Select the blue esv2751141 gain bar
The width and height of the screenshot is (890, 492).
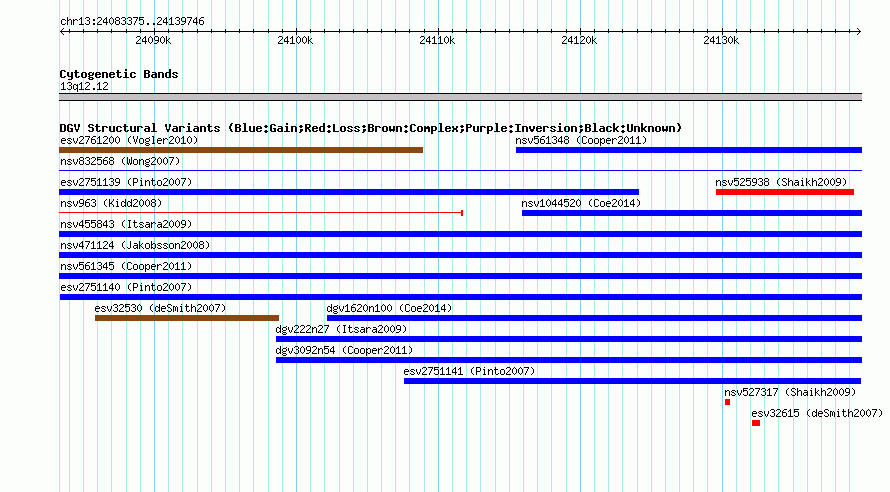633,381
